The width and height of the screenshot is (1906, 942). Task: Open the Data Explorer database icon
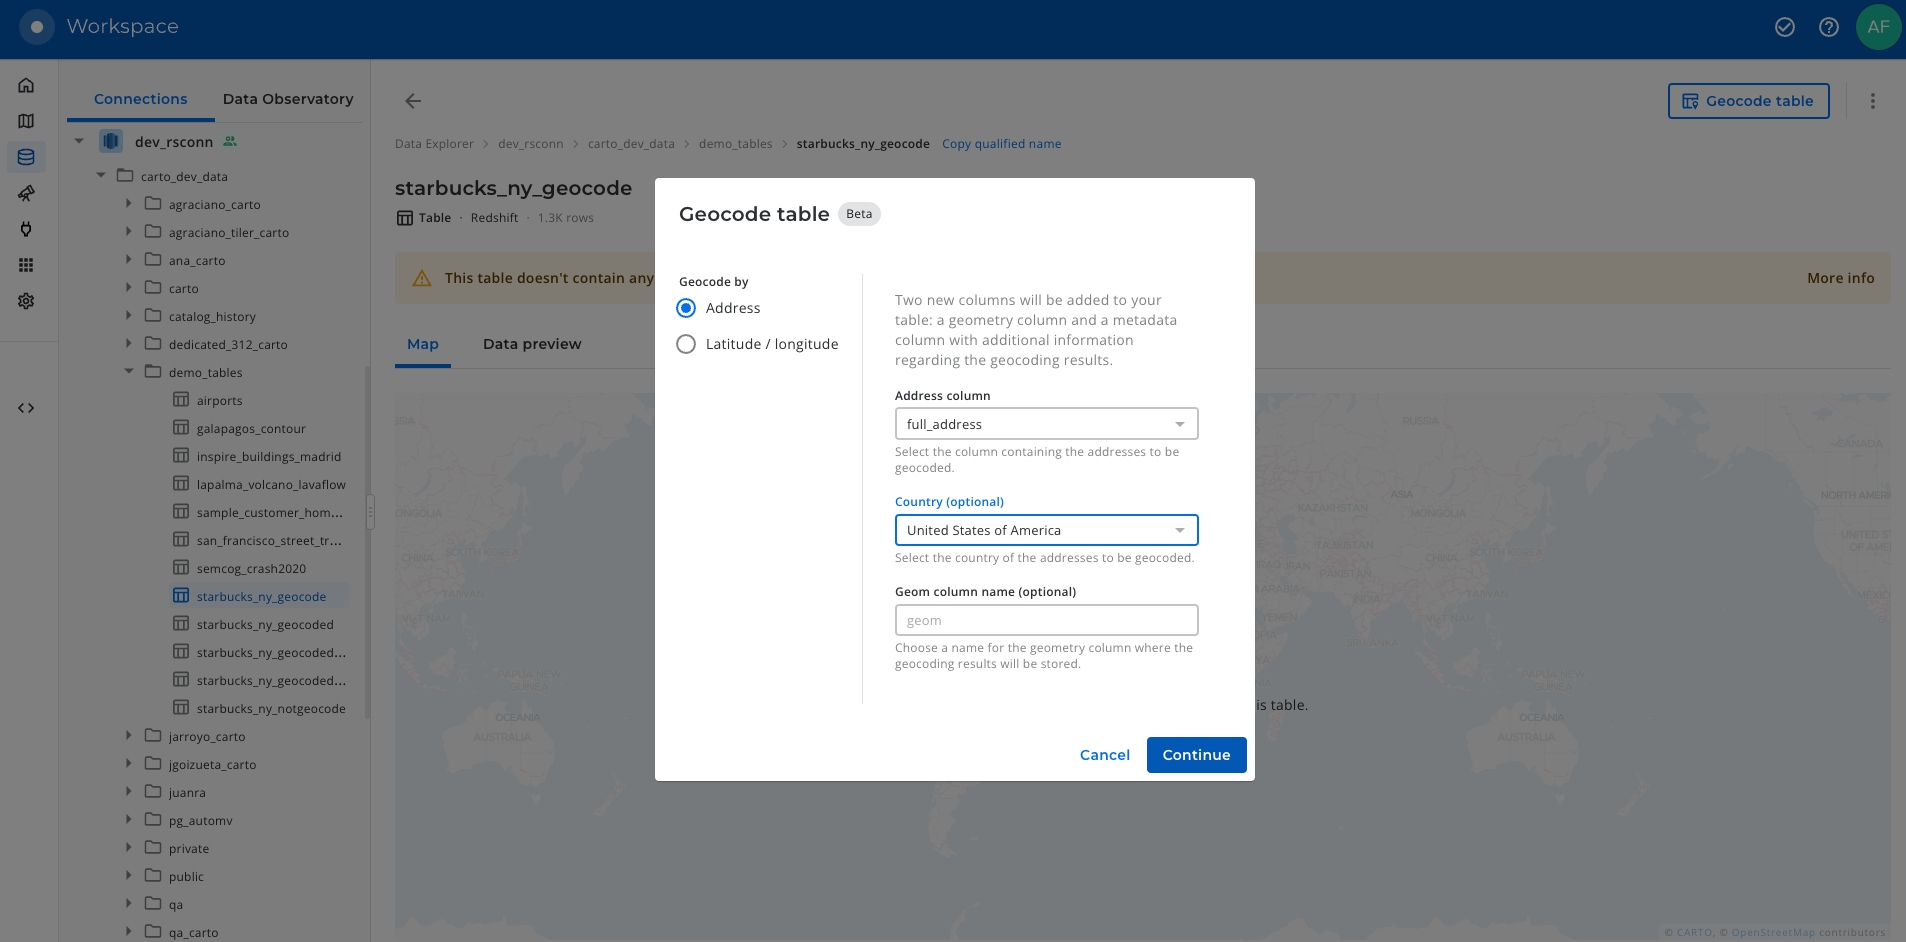click(x=26, y=157)
